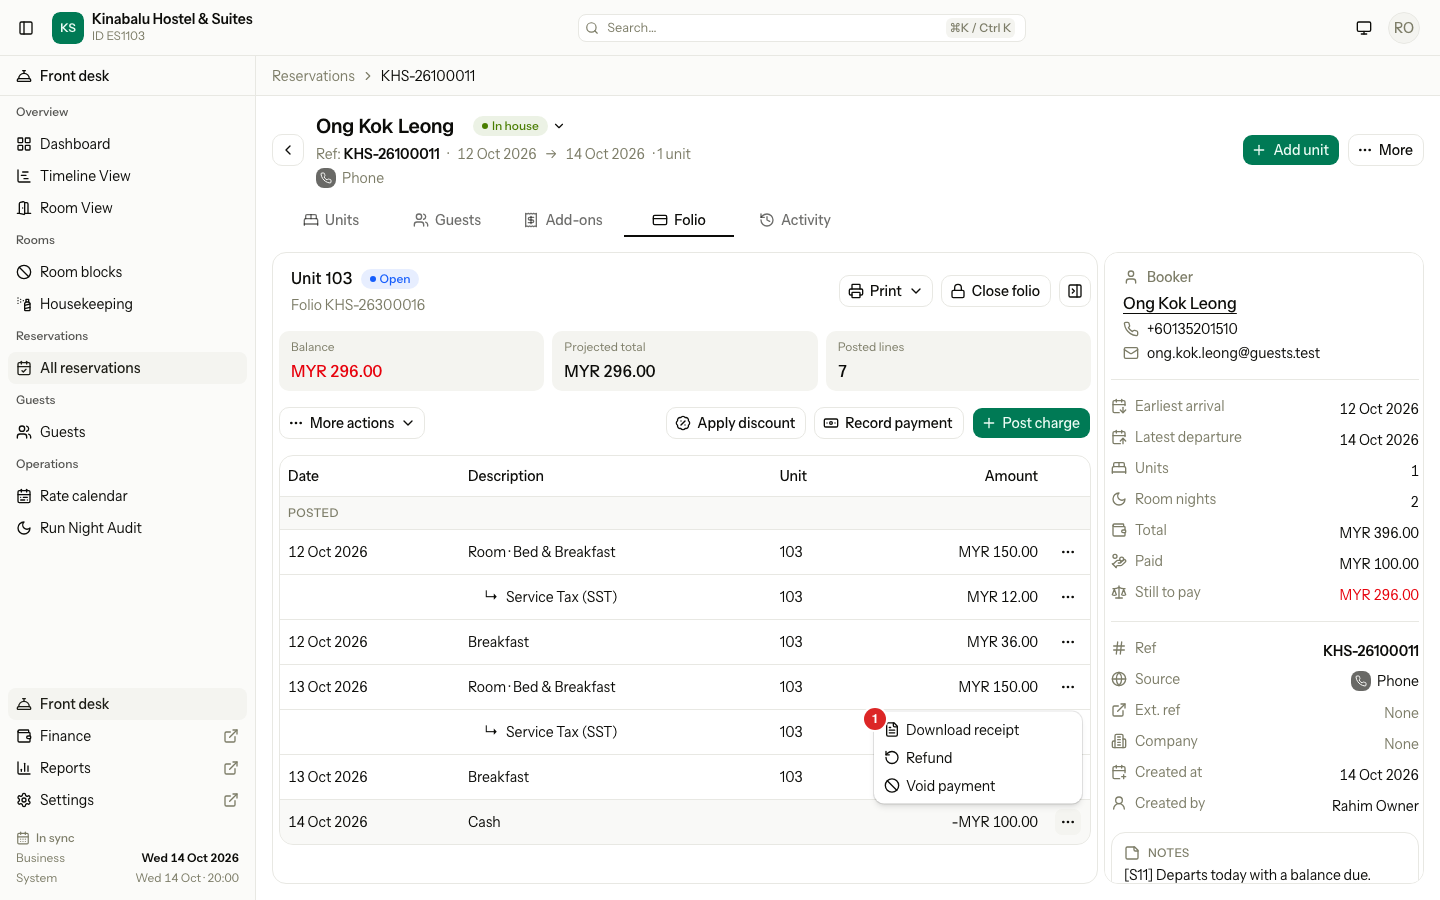Screen dimensions: 1440x900
Task: Click Record payment
Action: tap(889, 423)
